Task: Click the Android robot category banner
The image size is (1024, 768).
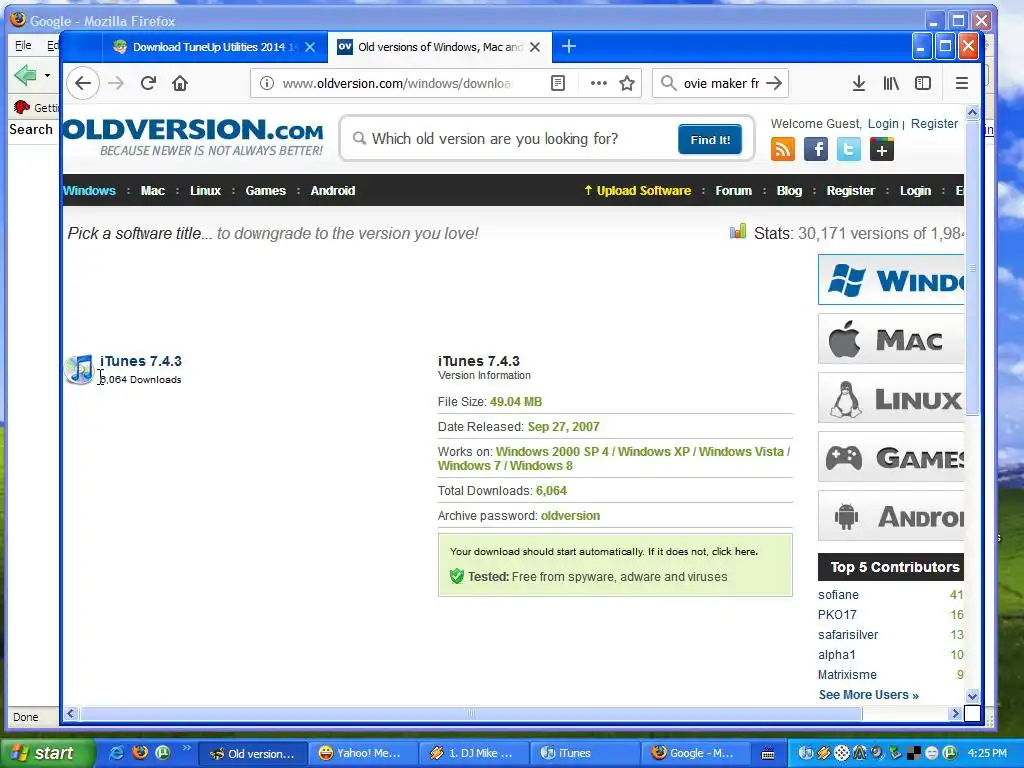Action: point(891,516)
